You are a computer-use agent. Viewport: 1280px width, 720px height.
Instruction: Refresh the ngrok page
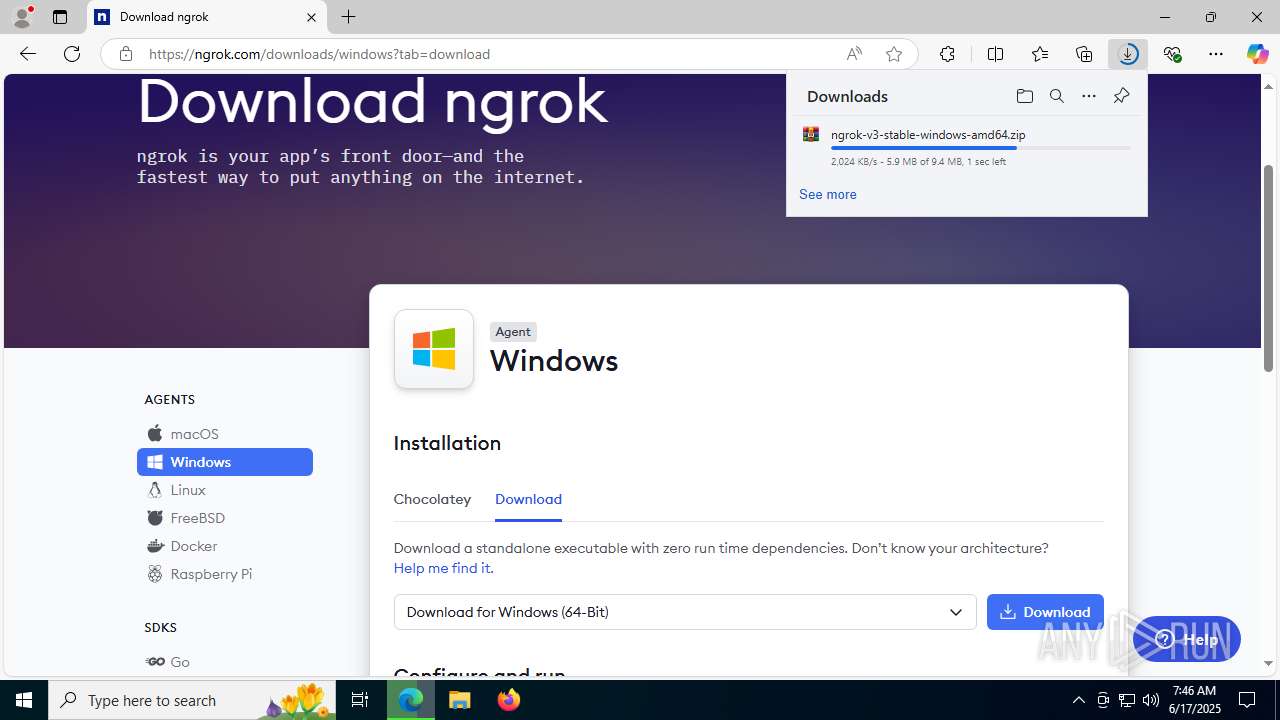(72, 54)
